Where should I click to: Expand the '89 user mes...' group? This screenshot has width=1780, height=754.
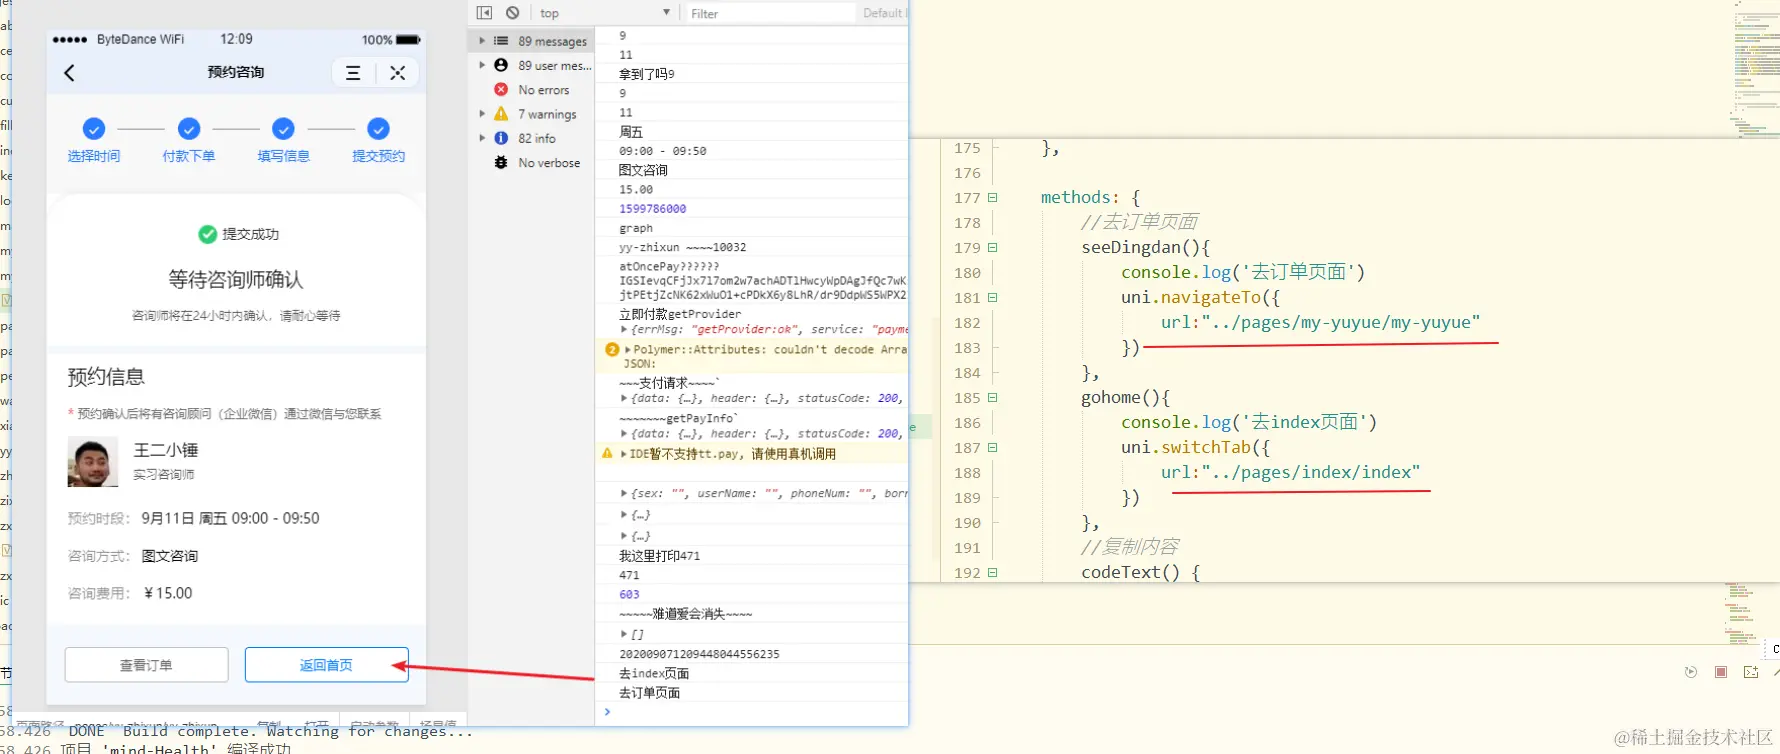pyautogui.click(x=482, y=65)
